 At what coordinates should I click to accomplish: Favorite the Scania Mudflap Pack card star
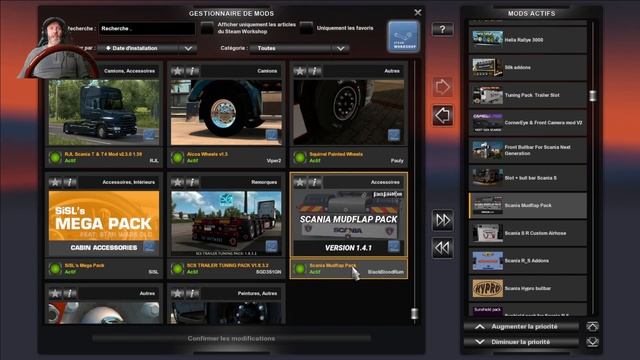pos(300,182)
